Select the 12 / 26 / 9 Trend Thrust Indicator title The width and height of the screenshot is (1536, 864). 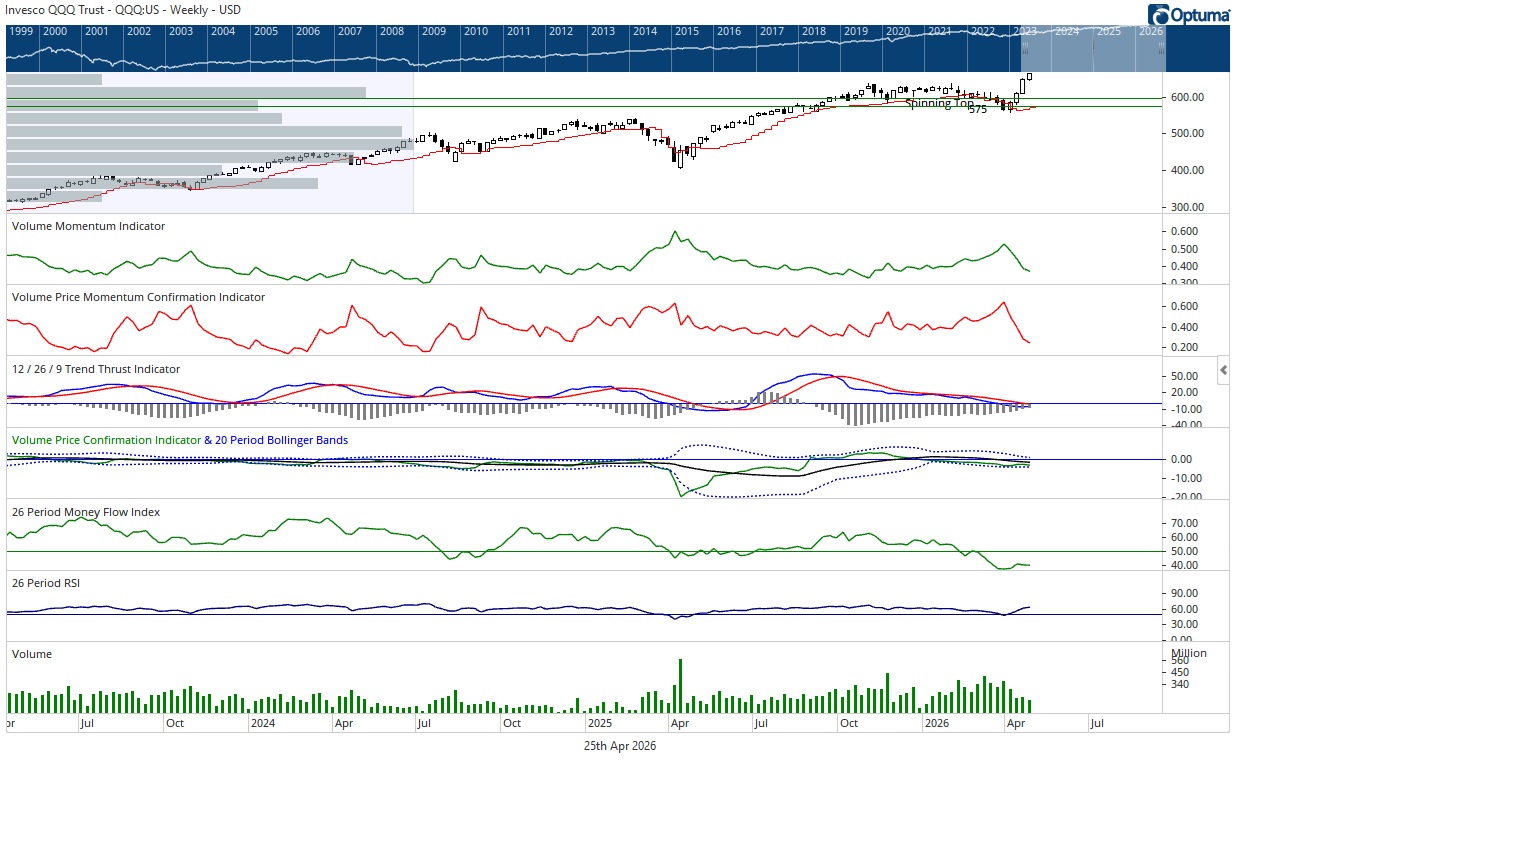[x=96, y=369]
